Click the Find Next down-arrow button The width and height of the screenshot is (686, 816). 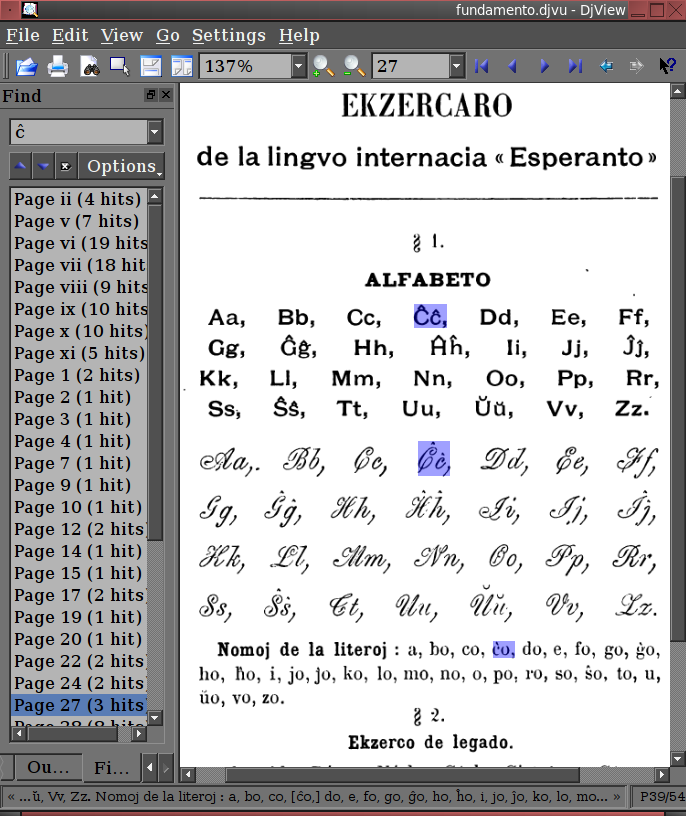pyautogui.click(x=43, y=166)
